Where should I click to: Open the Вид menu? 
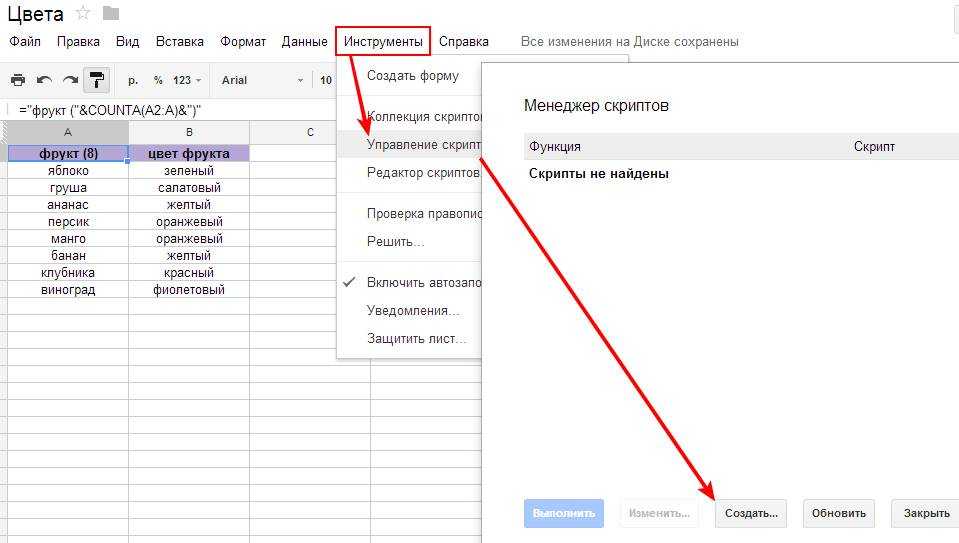coord(128,42)
